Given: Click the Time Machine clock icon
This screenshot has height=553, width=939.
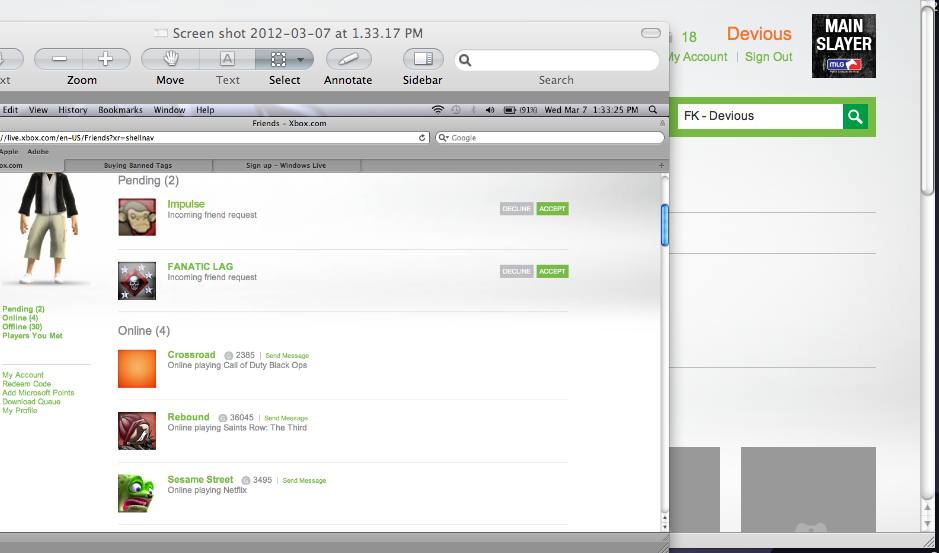Looking at the screenshot, I should point(456,110).
